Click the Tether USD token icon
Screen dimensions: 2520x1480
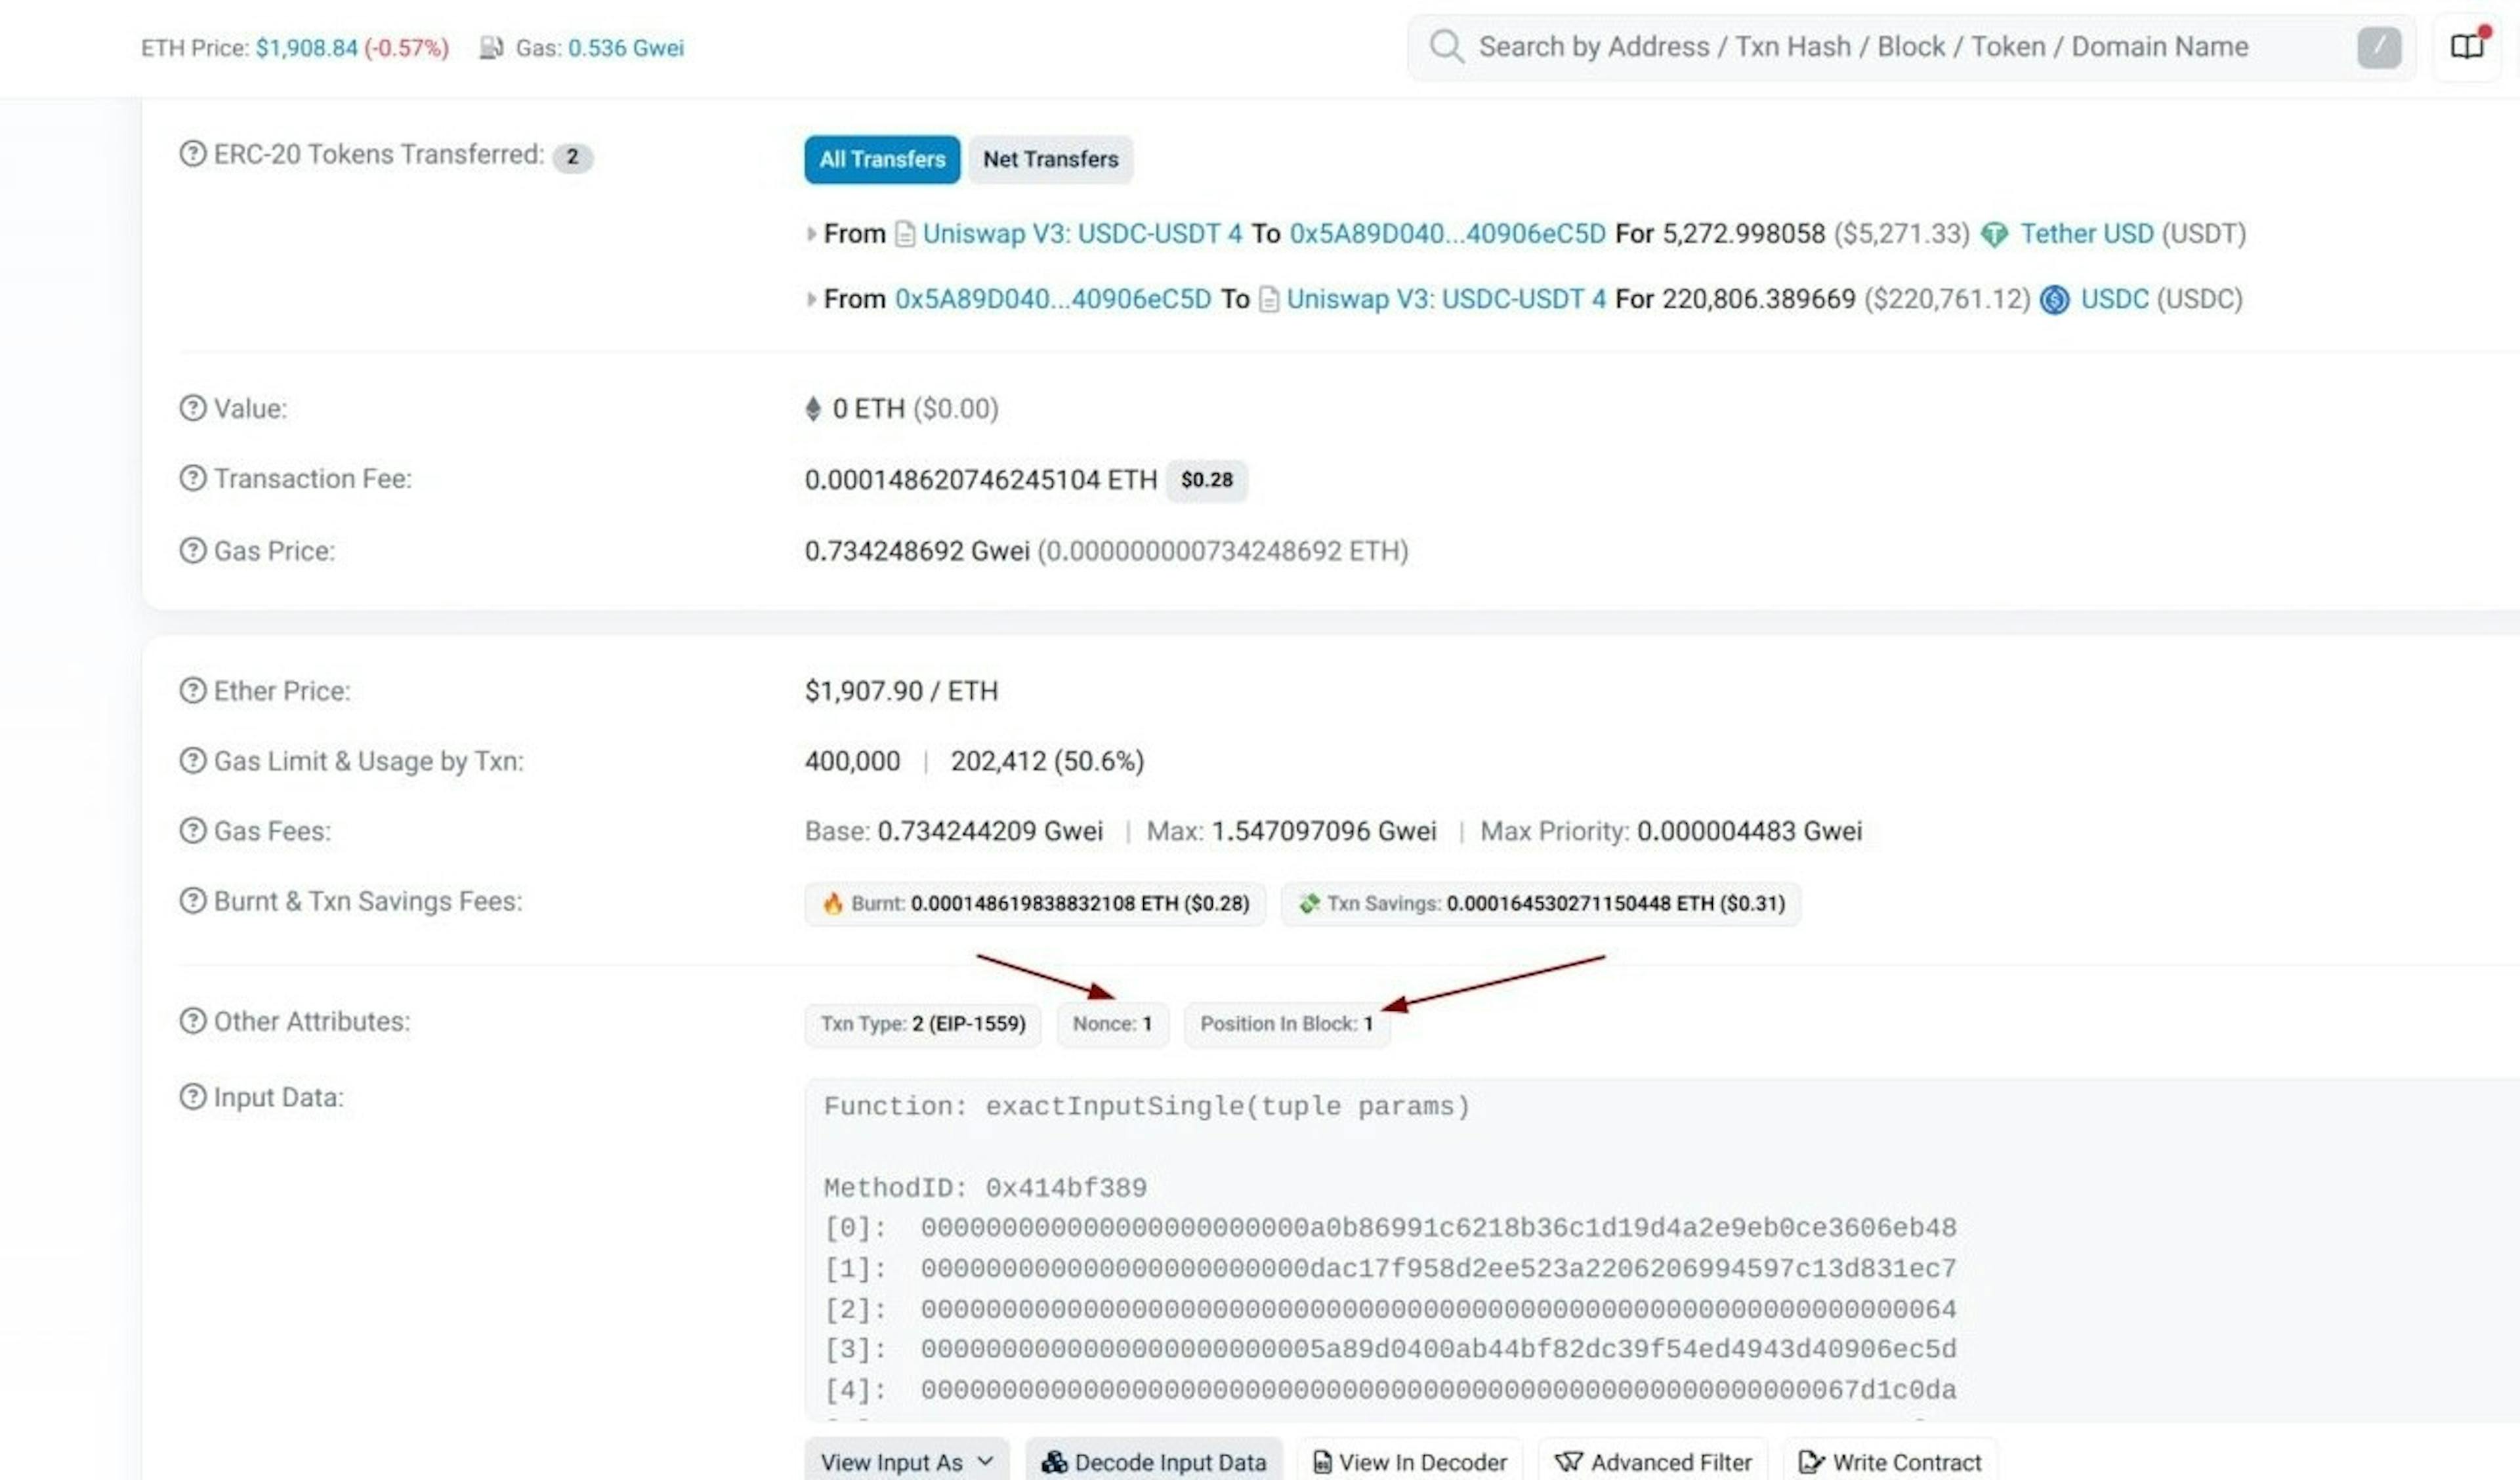click(1994, 234)
